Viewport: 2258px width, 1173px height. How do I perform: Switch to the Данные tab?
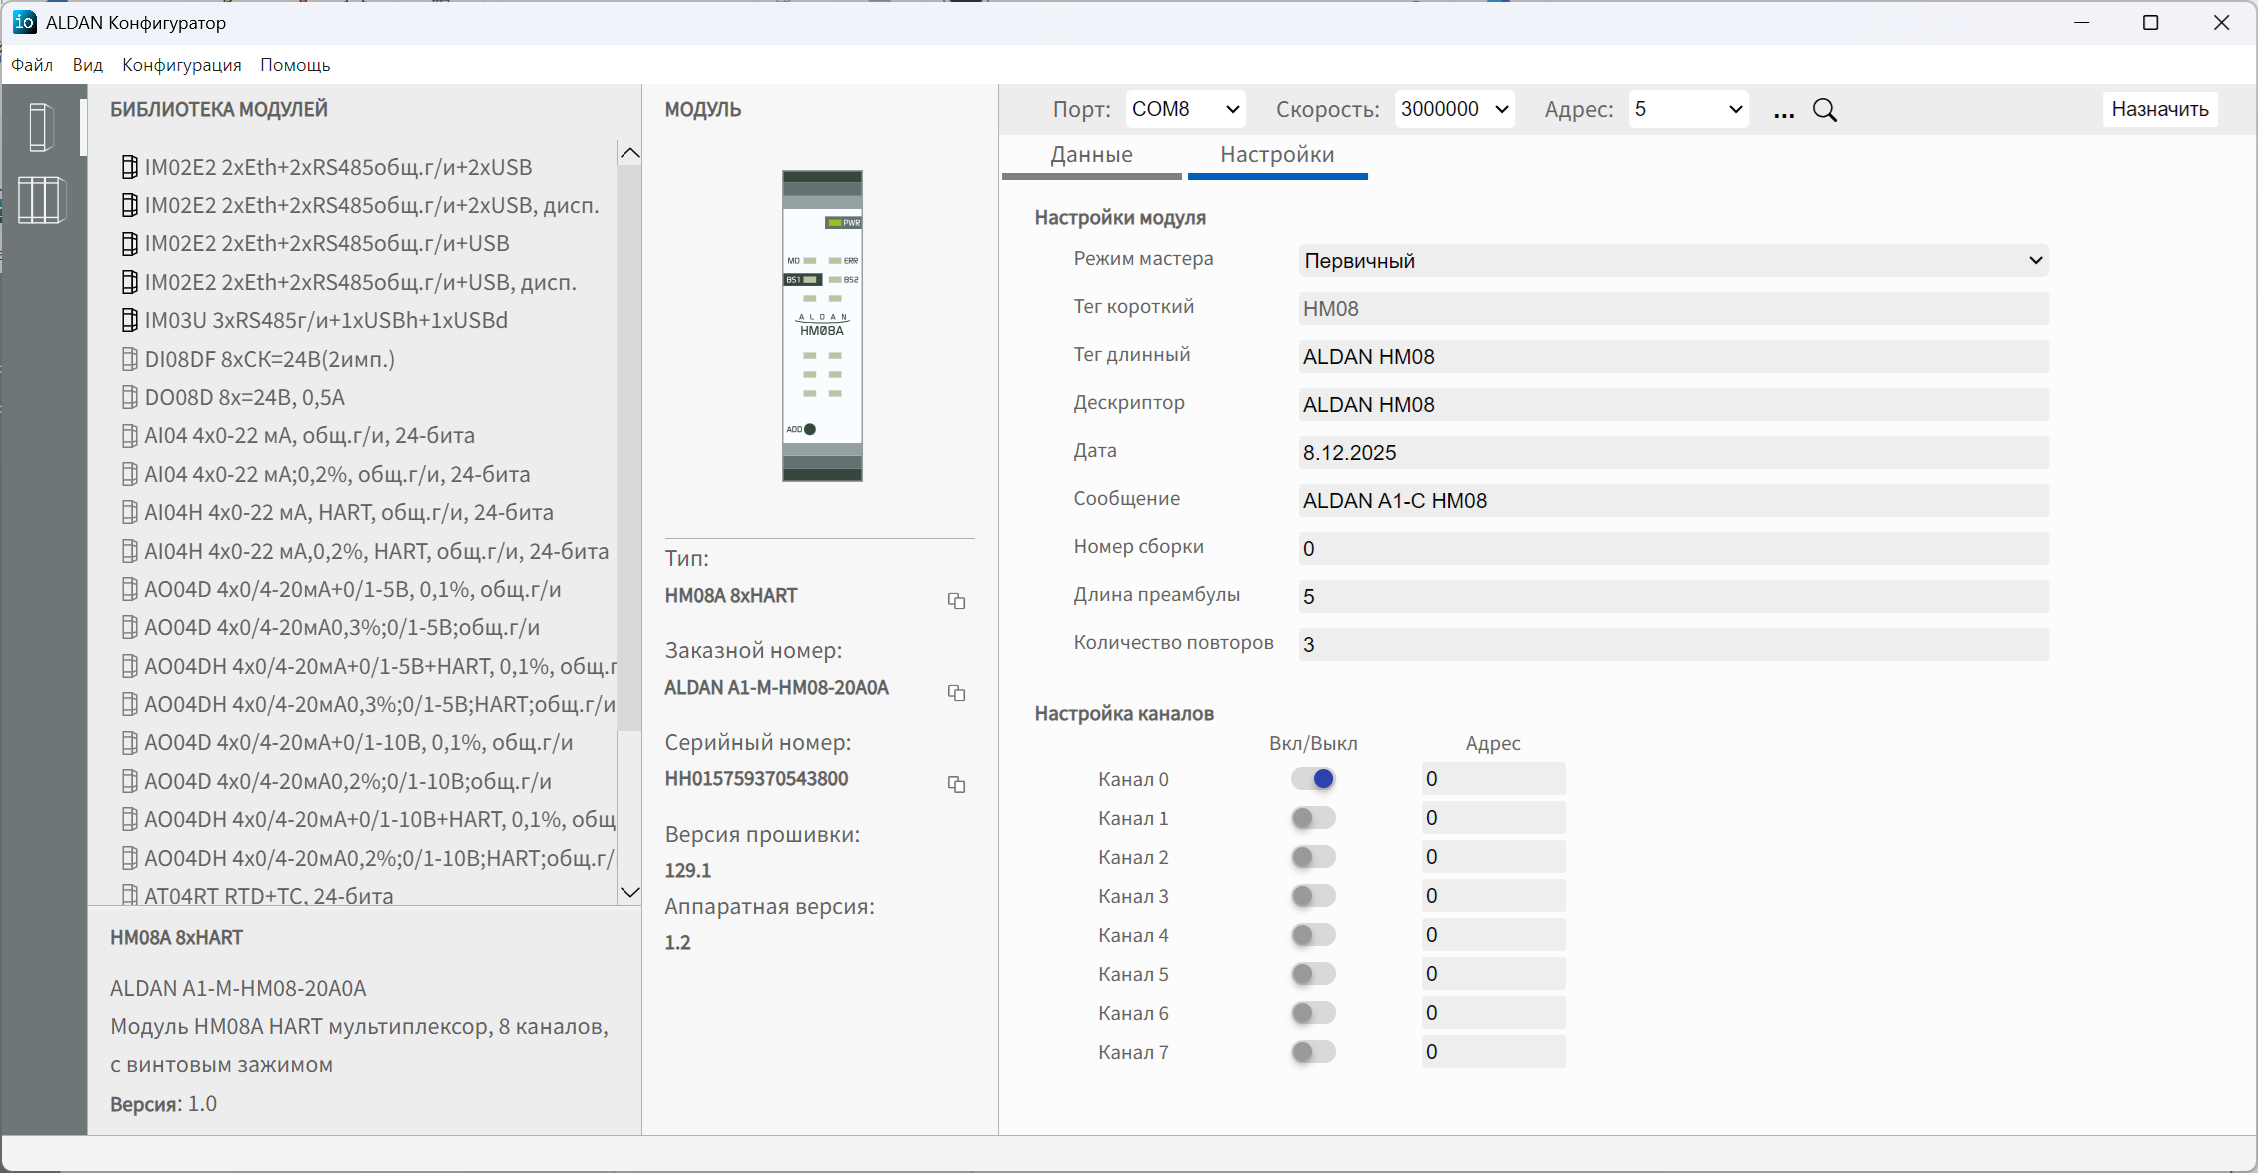[x=1091, y=155]
